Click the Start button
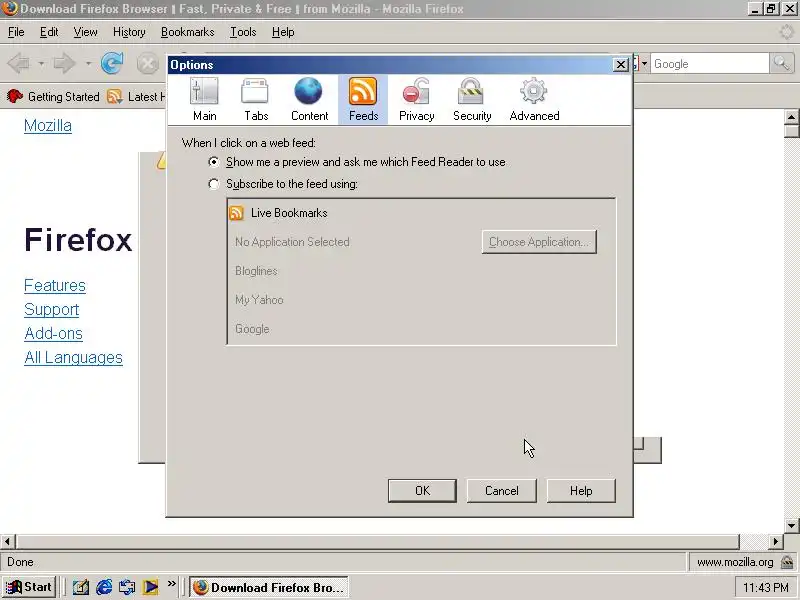This screenshot has height=600, width=800. 30,587
